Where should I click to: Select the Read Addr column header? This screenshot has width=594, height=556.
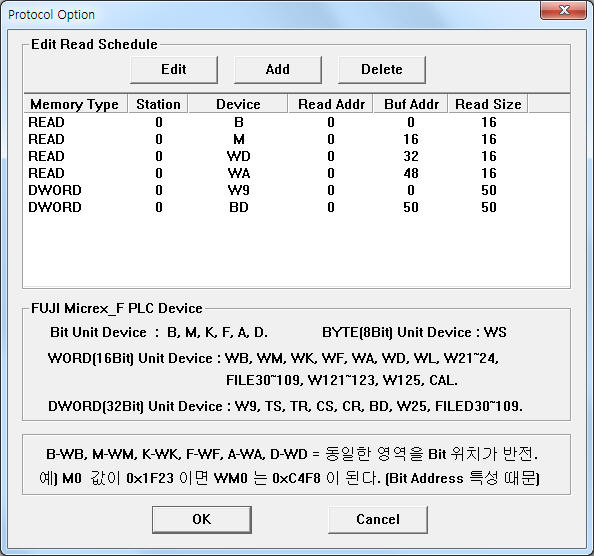coord(331,104)
